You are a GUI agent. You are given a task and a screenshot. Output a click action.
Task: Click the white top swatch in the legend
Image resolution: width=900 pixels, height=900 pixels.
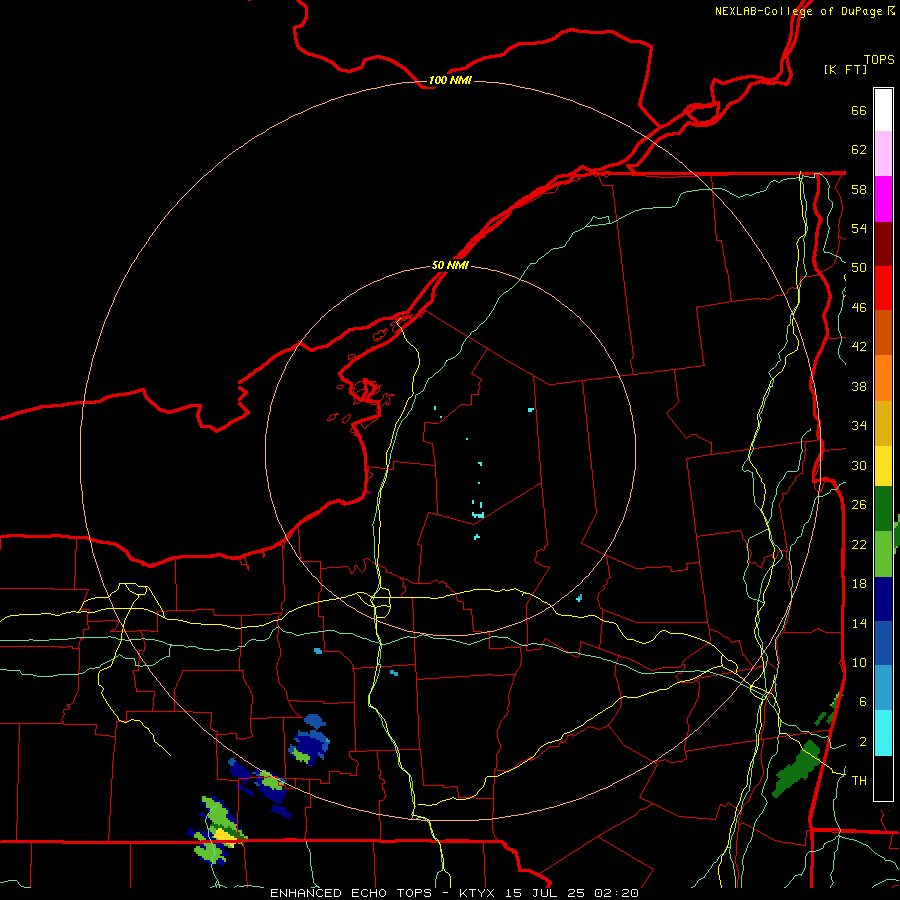(x=883, y=110)
